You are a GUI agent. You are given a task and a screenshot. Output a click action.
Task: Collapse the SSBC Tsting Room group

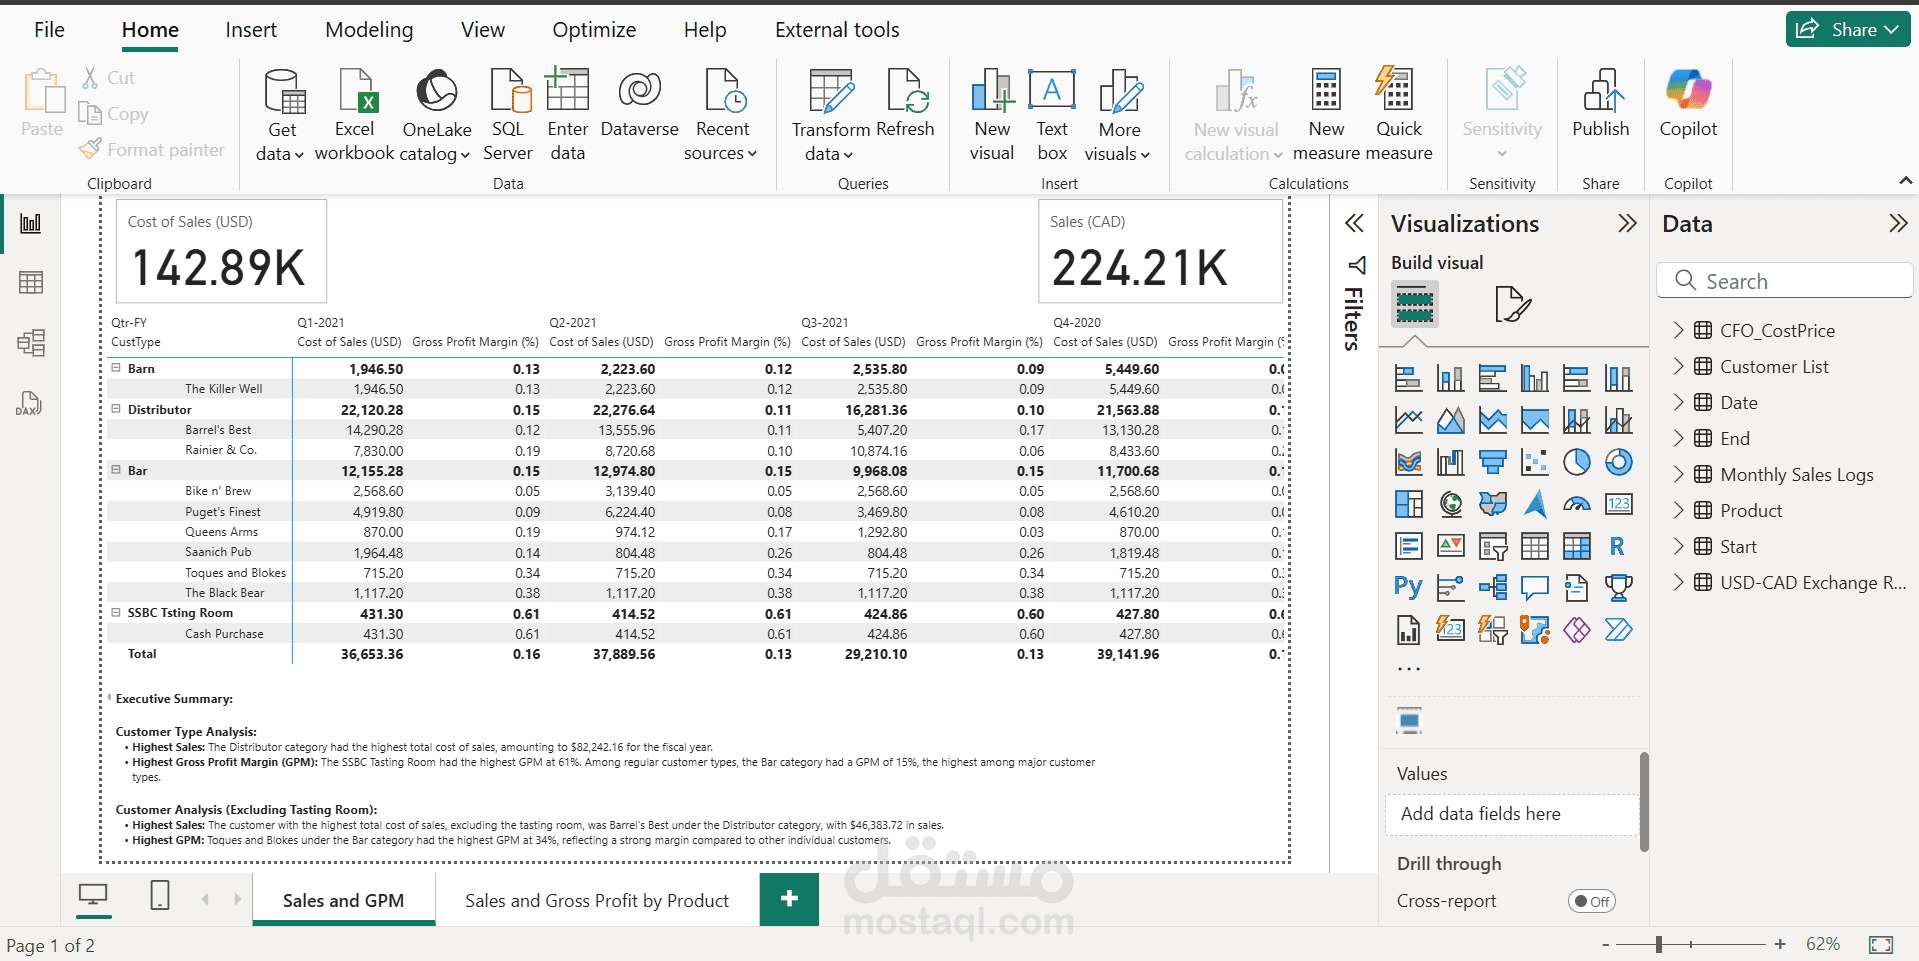tap(116, 612)
